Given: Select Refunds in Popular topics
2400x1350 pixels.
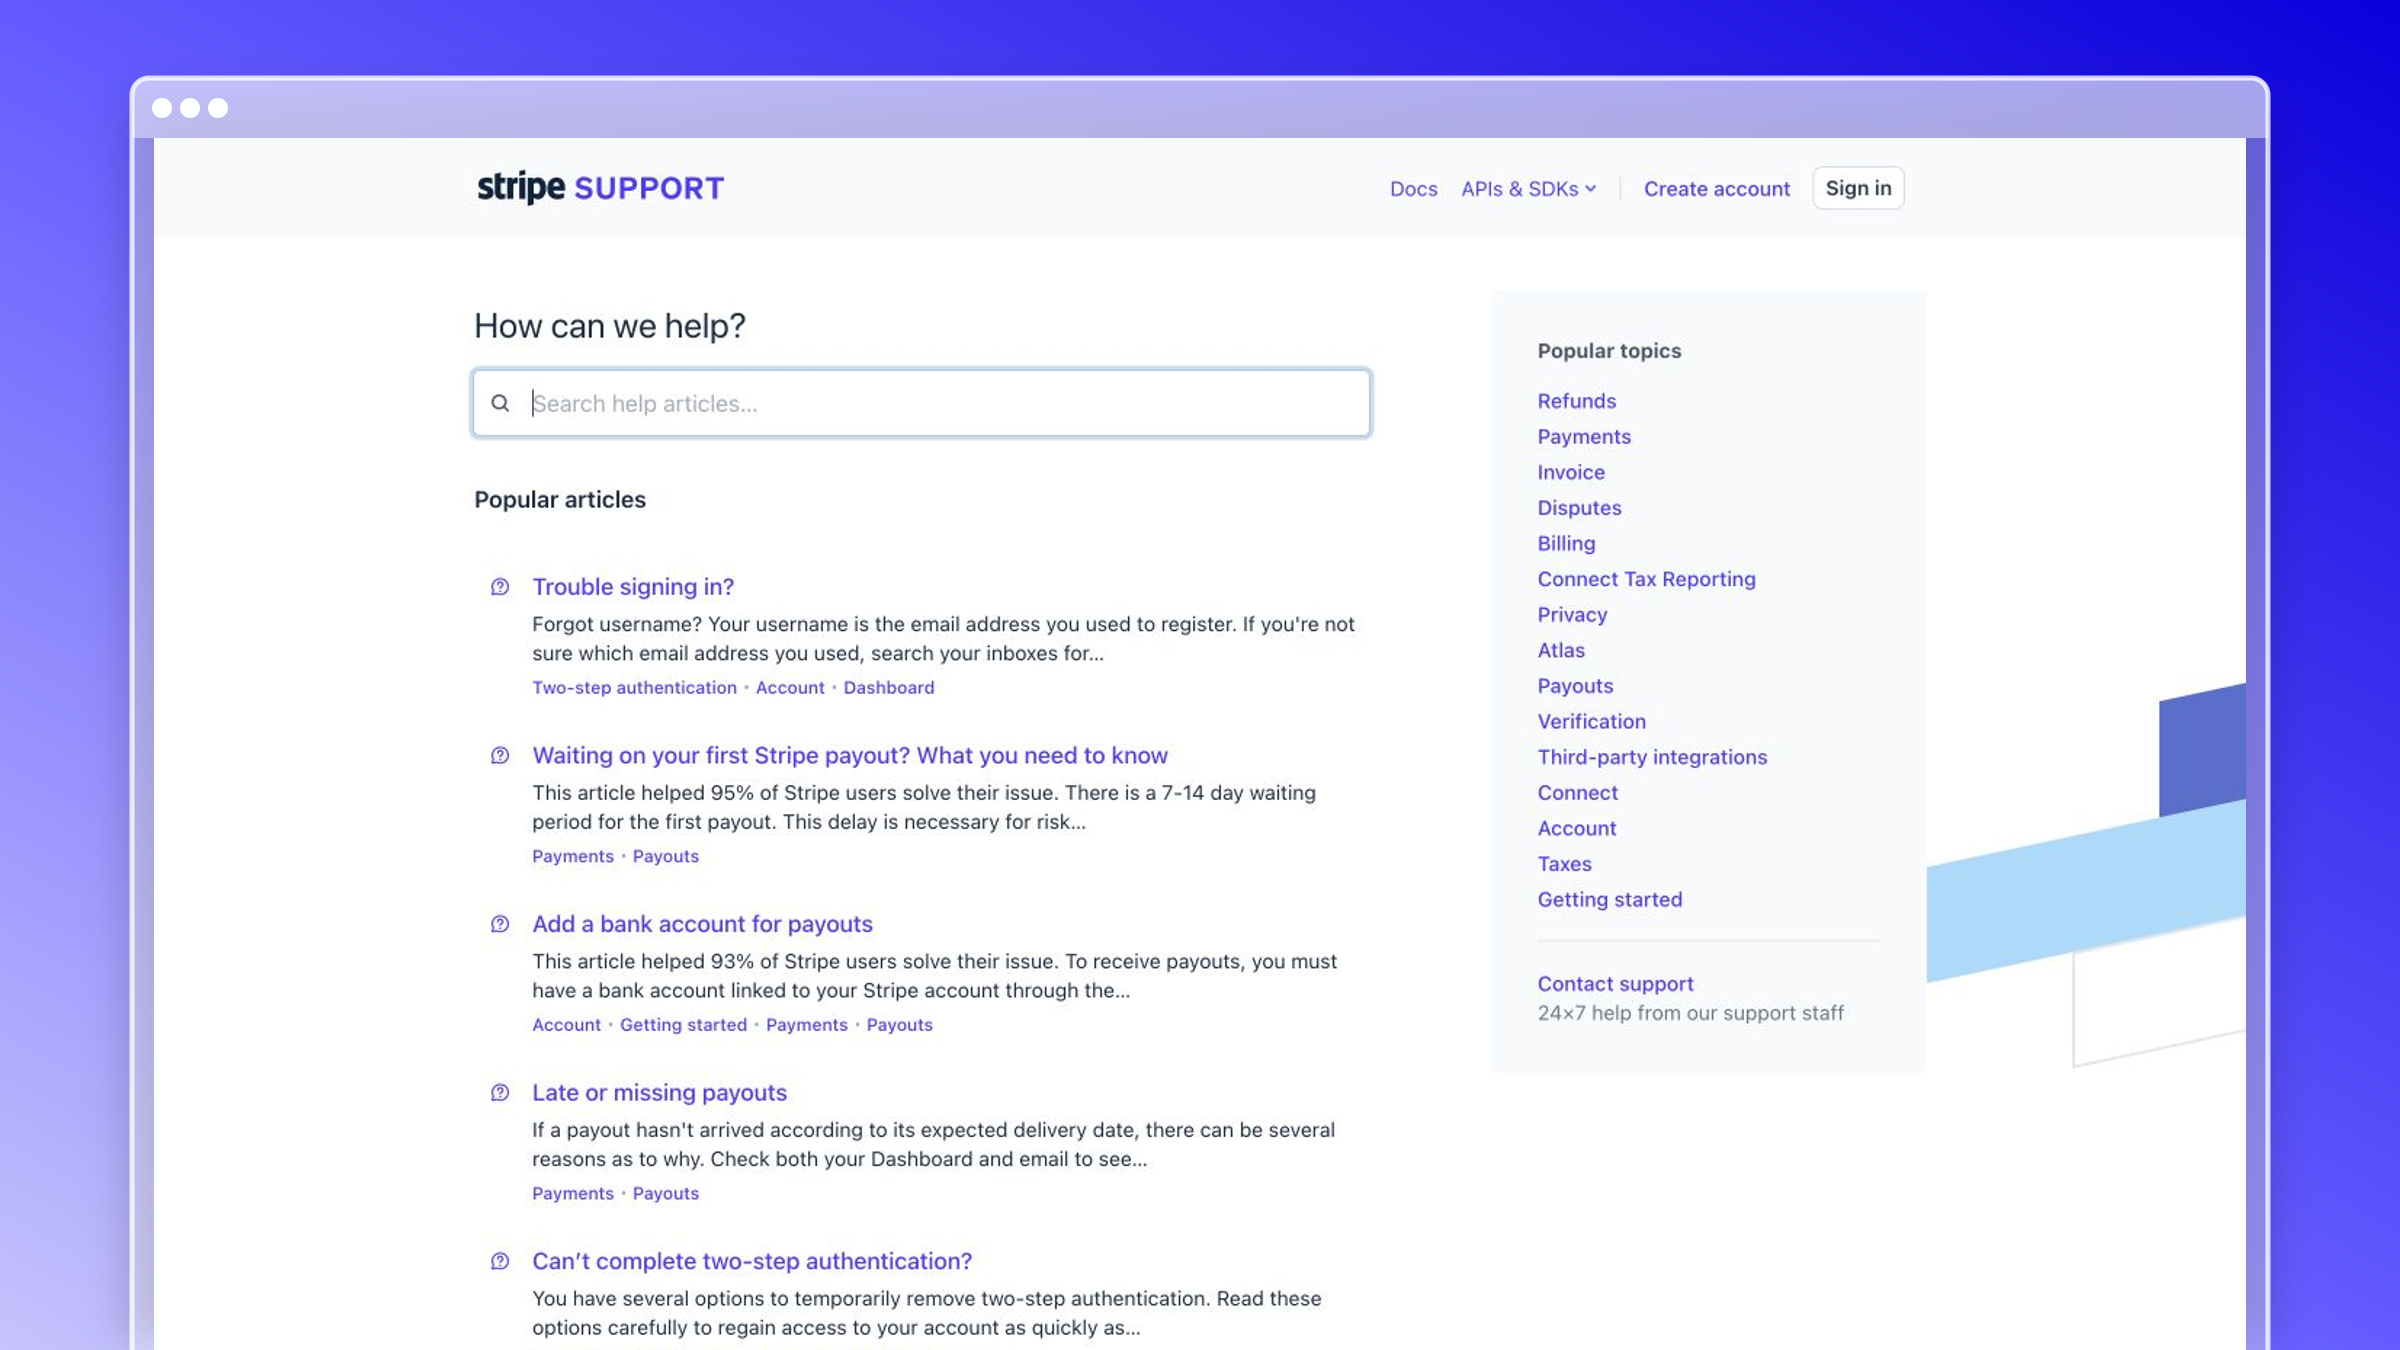Looking at the screenshot, I should [x=1577, y=401].
